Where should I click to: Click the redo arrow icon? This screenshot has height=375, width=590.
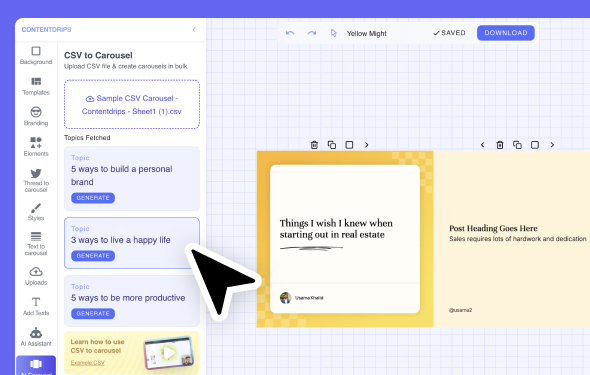coord(312,33)
